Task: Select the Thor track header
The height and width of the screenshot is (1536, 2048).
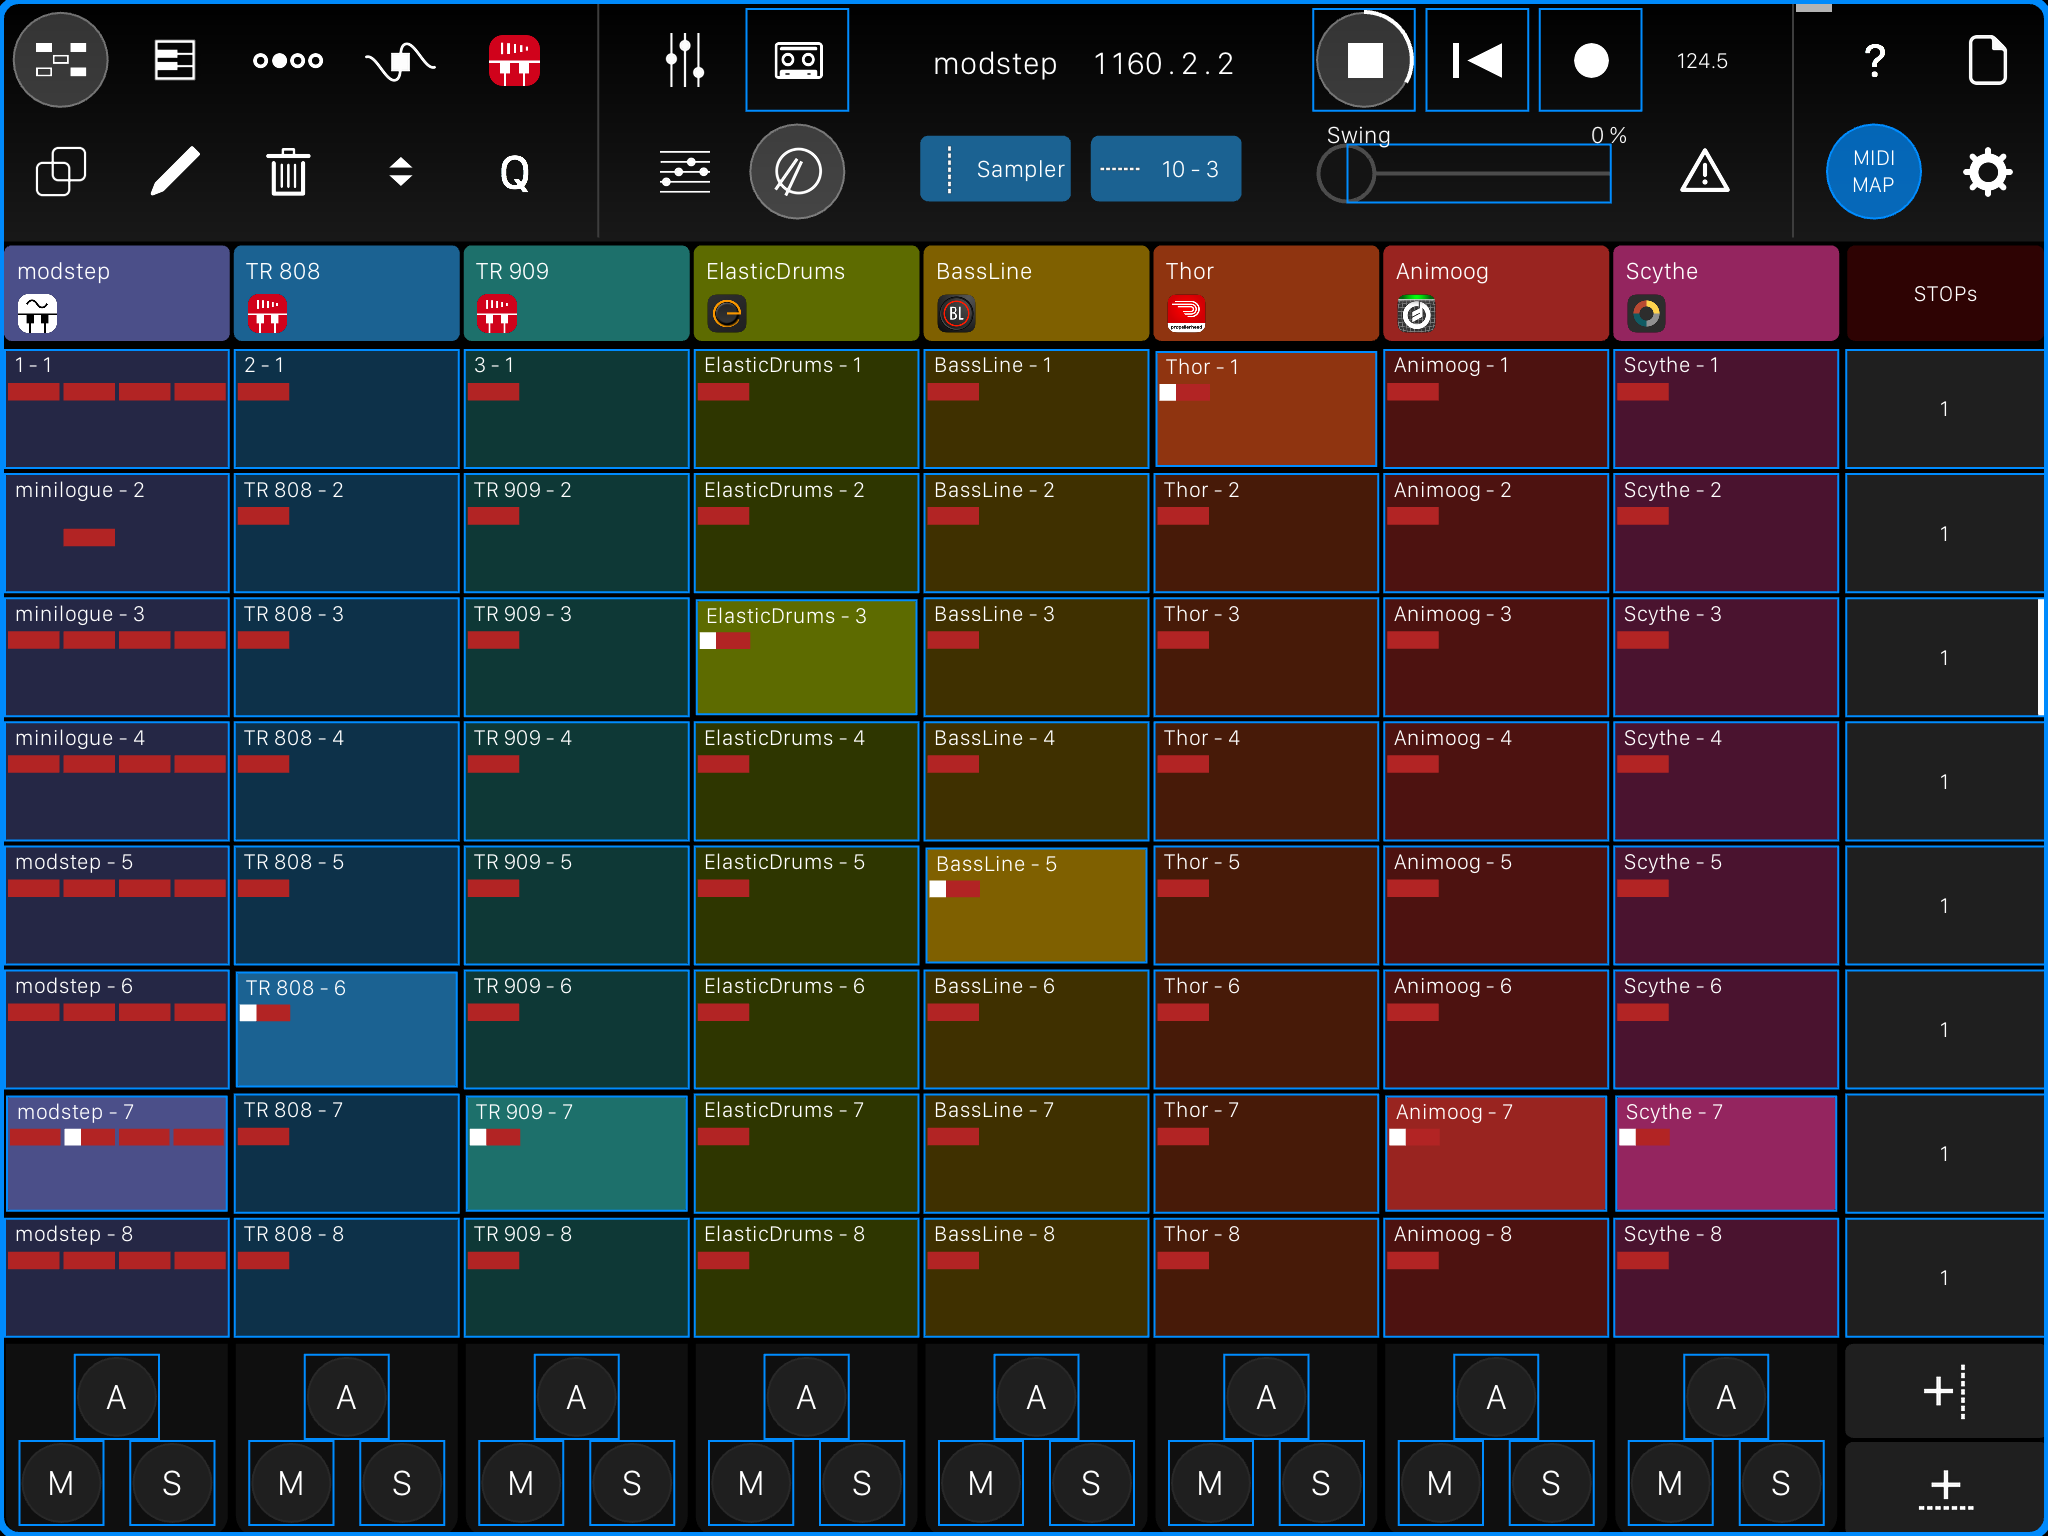Action: click(1266, 292)
